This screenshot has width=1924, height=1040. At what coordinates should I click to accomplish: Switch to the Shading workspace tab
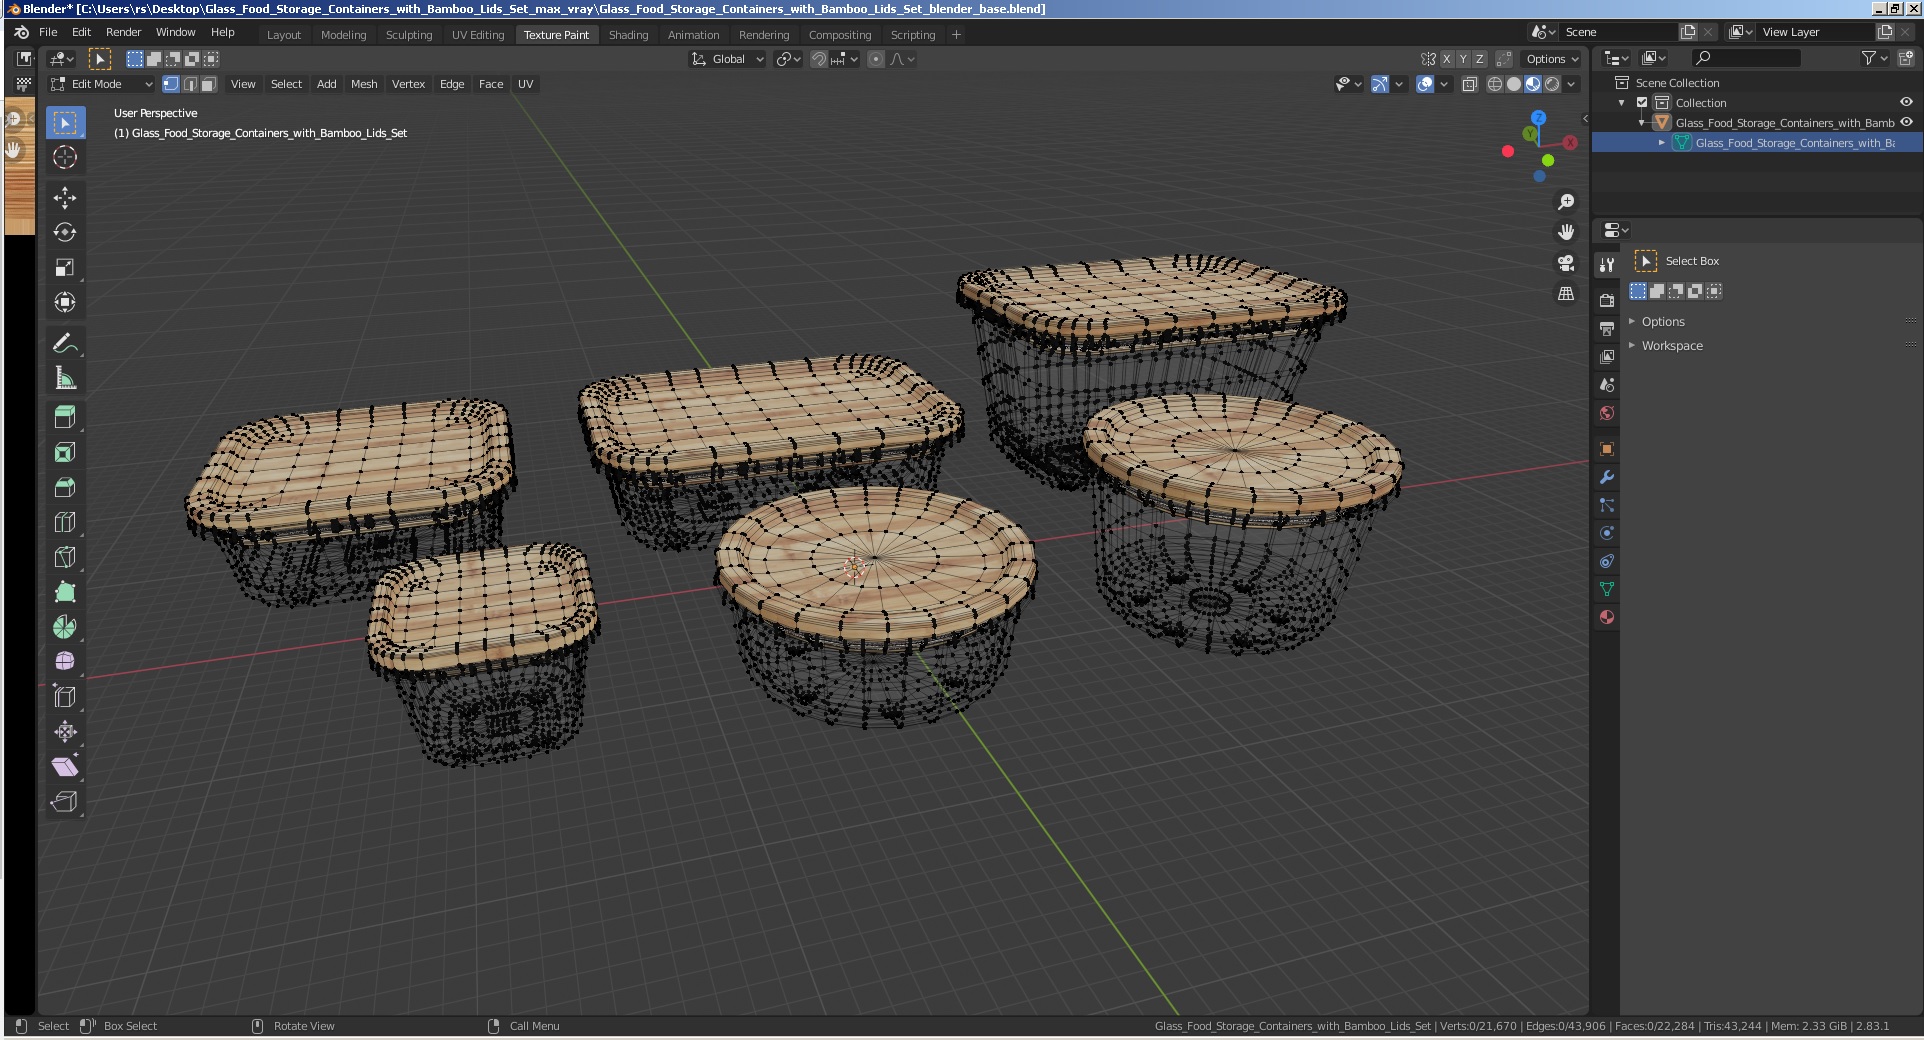coord(628,35)
